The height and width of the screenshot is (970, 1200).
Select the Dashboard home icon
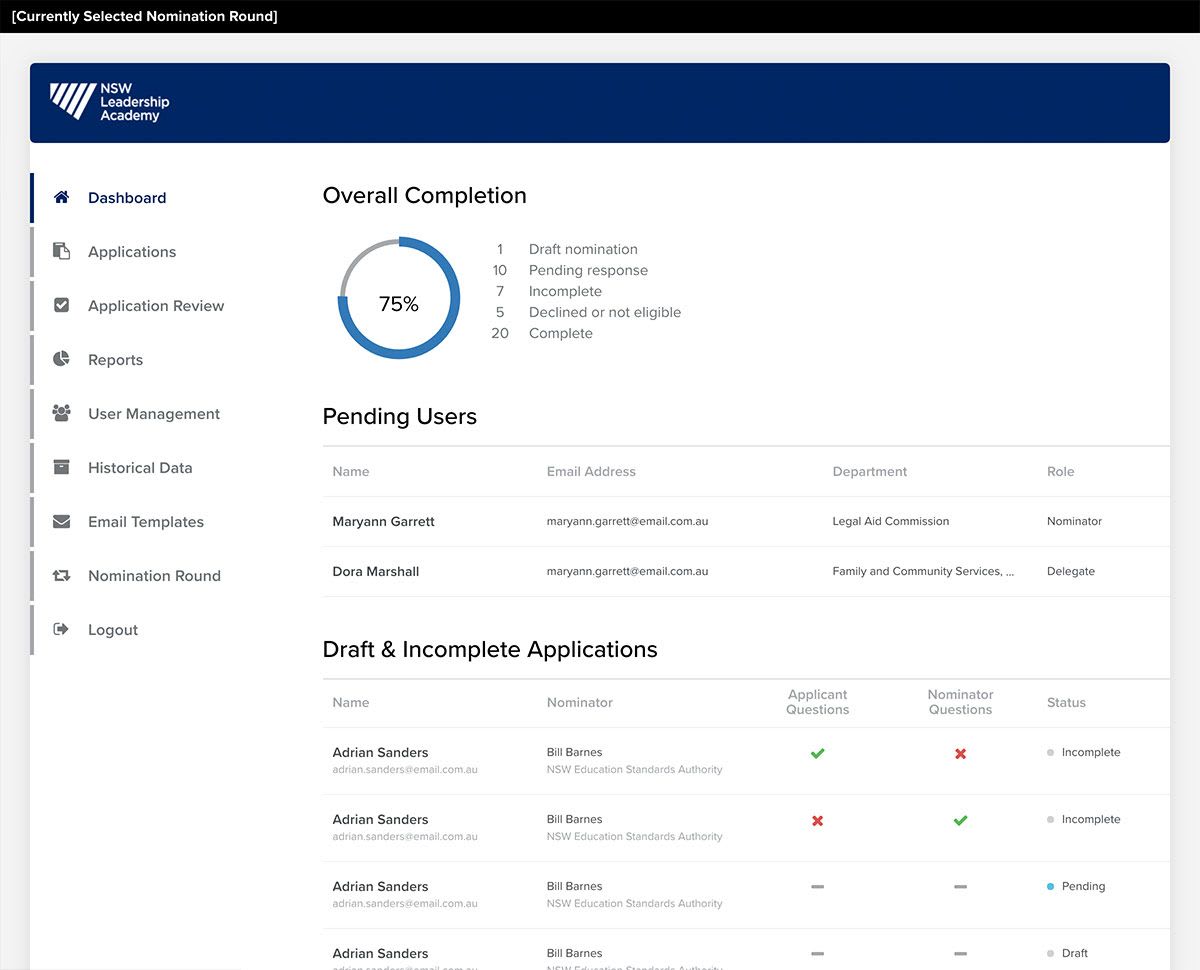click(60, 197)
